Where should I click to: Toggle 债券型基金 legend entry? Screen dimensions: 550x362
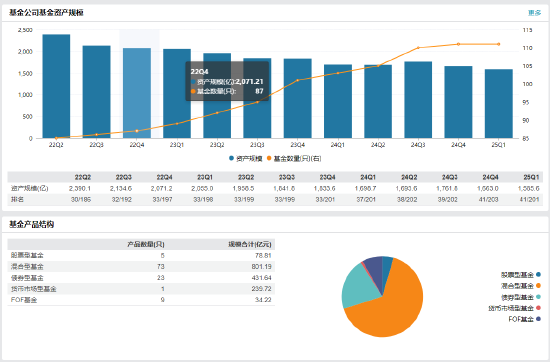click(521, 297)
